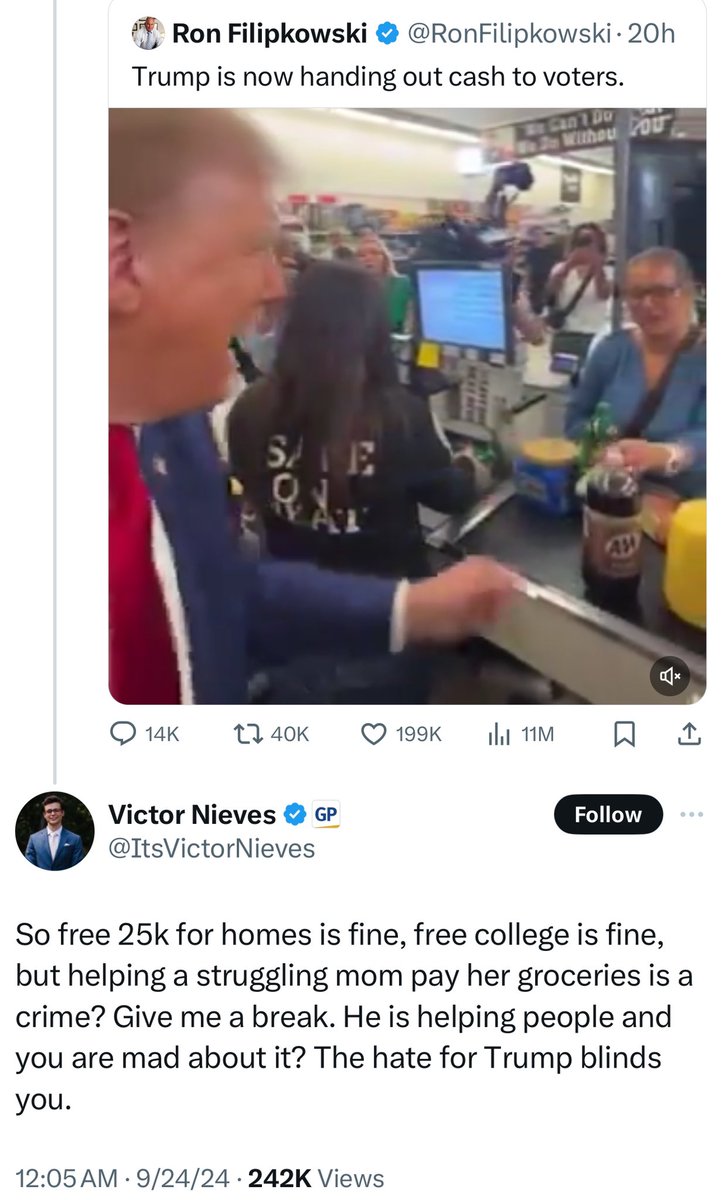This screenshot has width=722, height=1200.
Task: Open Ron Filipkowski's small avatar
Action: tap(147, 34)
